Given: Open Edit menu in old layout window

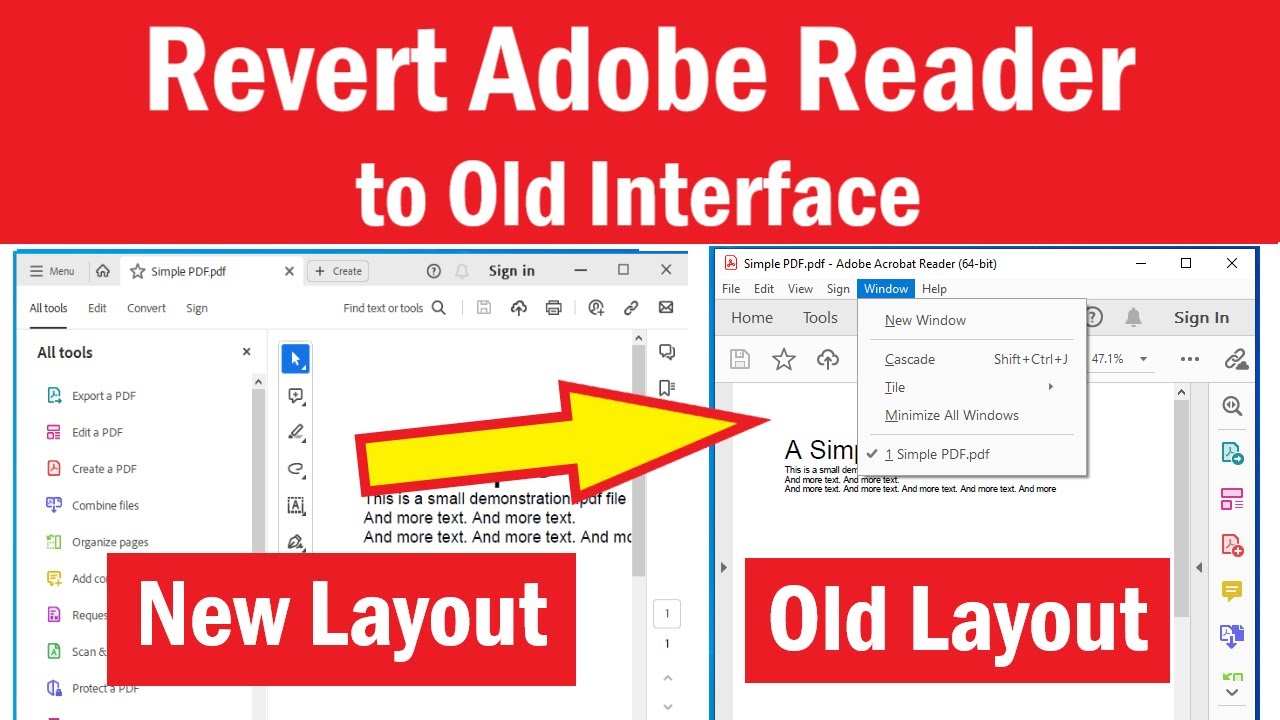Looking at the screenshot, I should pyautogui.click(x=764, y=289).
